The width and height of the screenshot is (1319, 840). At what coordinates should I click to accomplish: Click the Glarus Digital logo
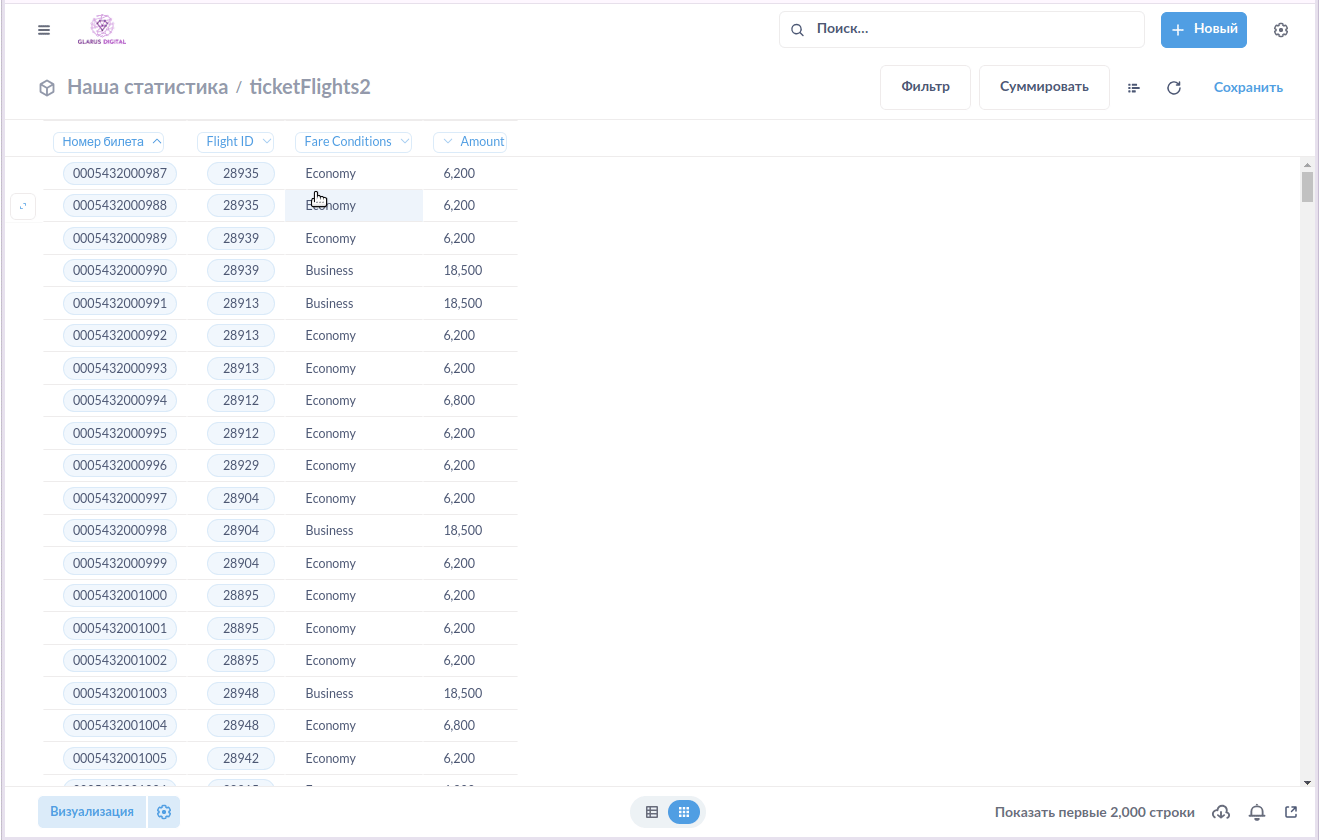(x=102, y=30)
